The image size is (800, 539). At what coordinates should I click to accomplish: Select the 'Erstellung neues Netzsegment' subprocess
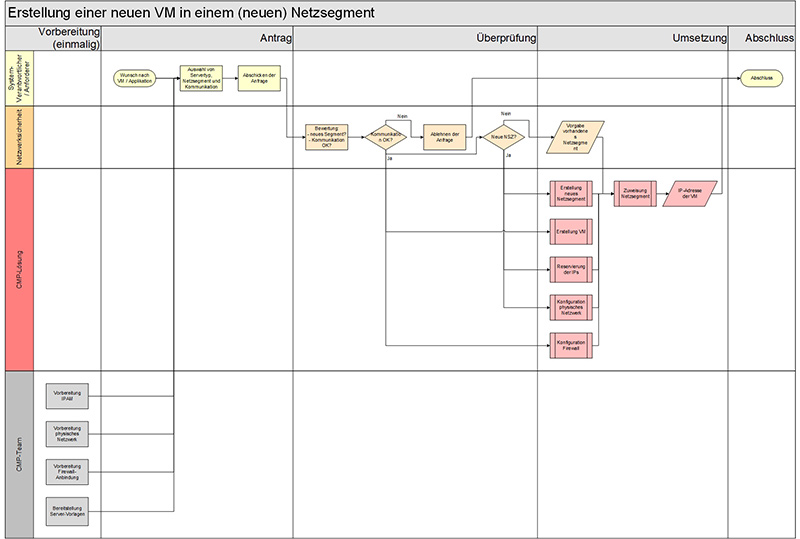572,193
